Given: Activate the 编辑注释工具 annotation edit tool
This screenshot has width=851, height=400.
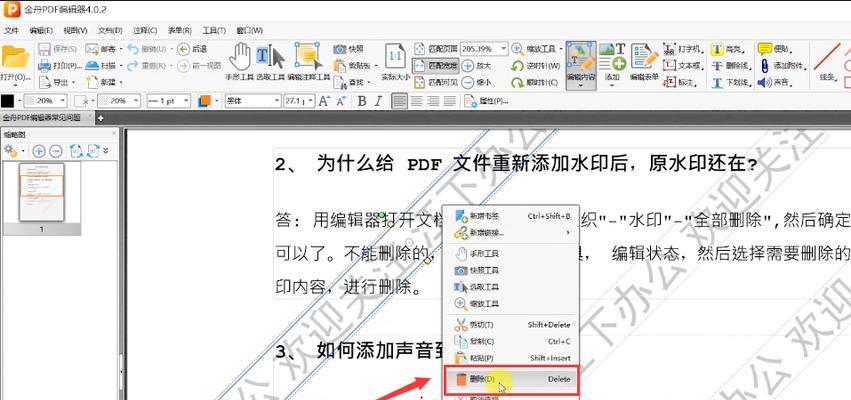Looking at the screenshot, I should (309, 62).
